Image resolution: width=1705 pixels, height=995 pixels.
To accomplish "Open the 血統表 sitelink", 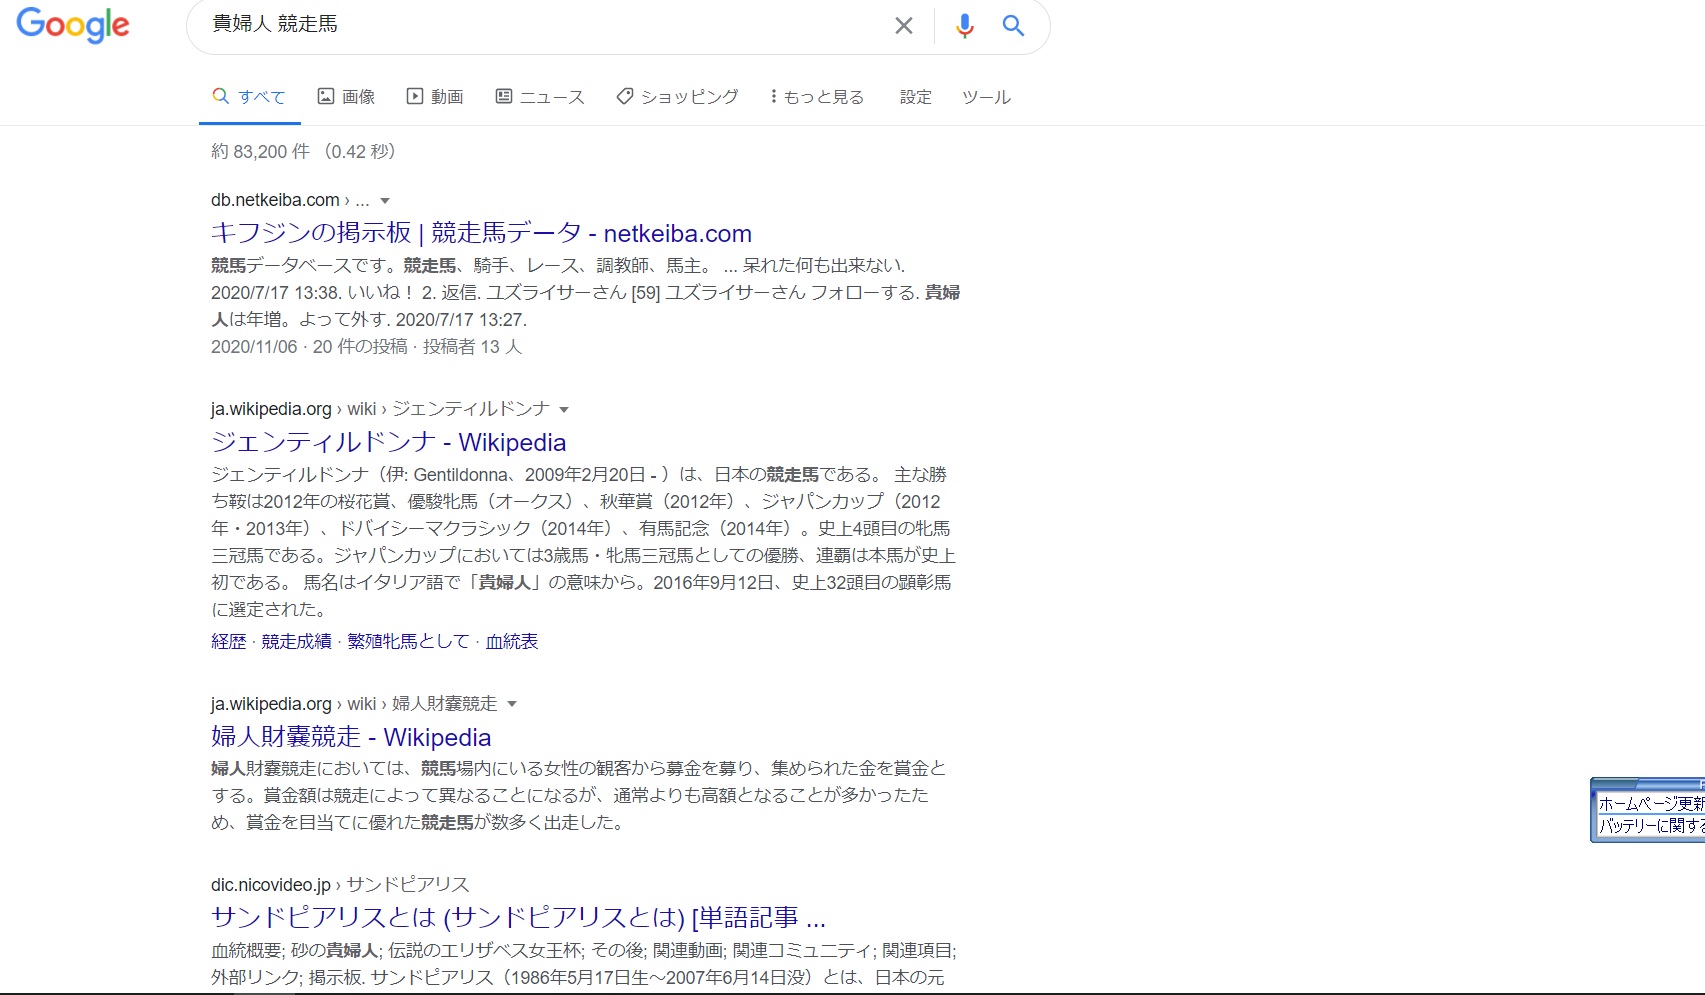I will point(512,641).
